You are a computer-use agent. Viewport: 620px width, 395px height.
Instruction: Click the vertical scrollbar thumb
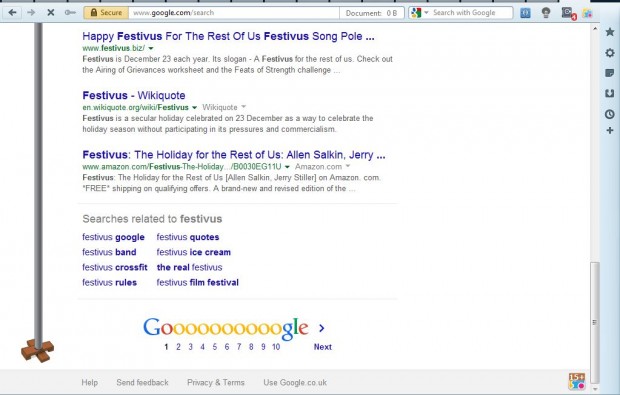595,322
